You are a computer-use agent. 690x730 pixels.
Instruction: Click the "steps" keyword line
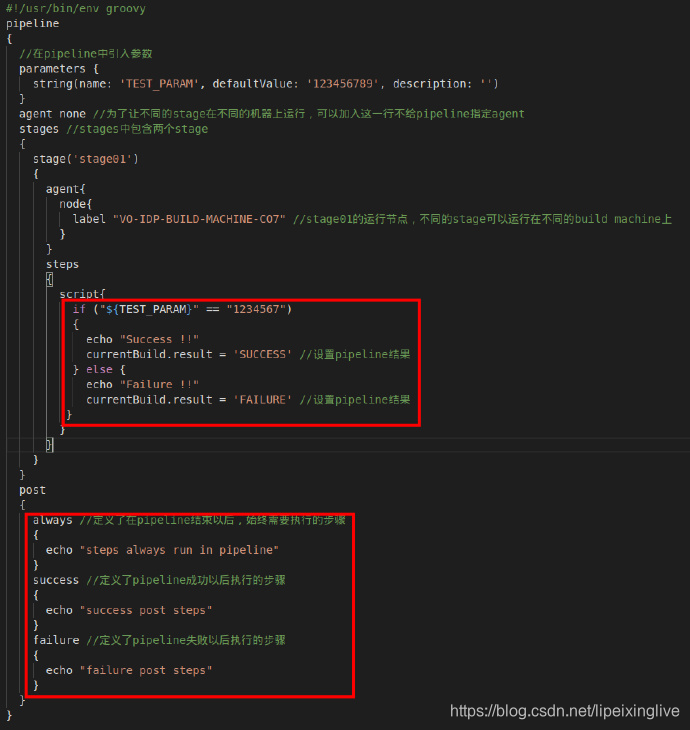pos(62,264)
